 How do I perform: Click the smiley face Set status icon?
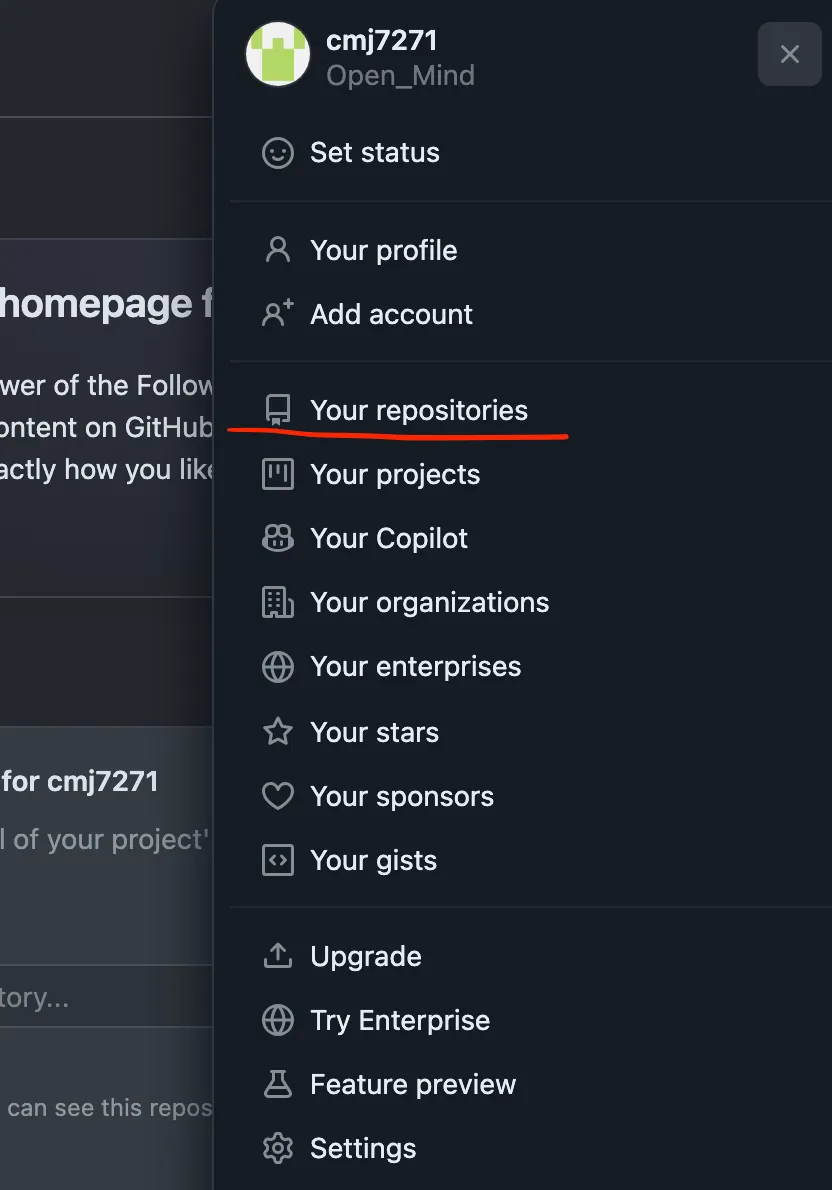point(277,153)
